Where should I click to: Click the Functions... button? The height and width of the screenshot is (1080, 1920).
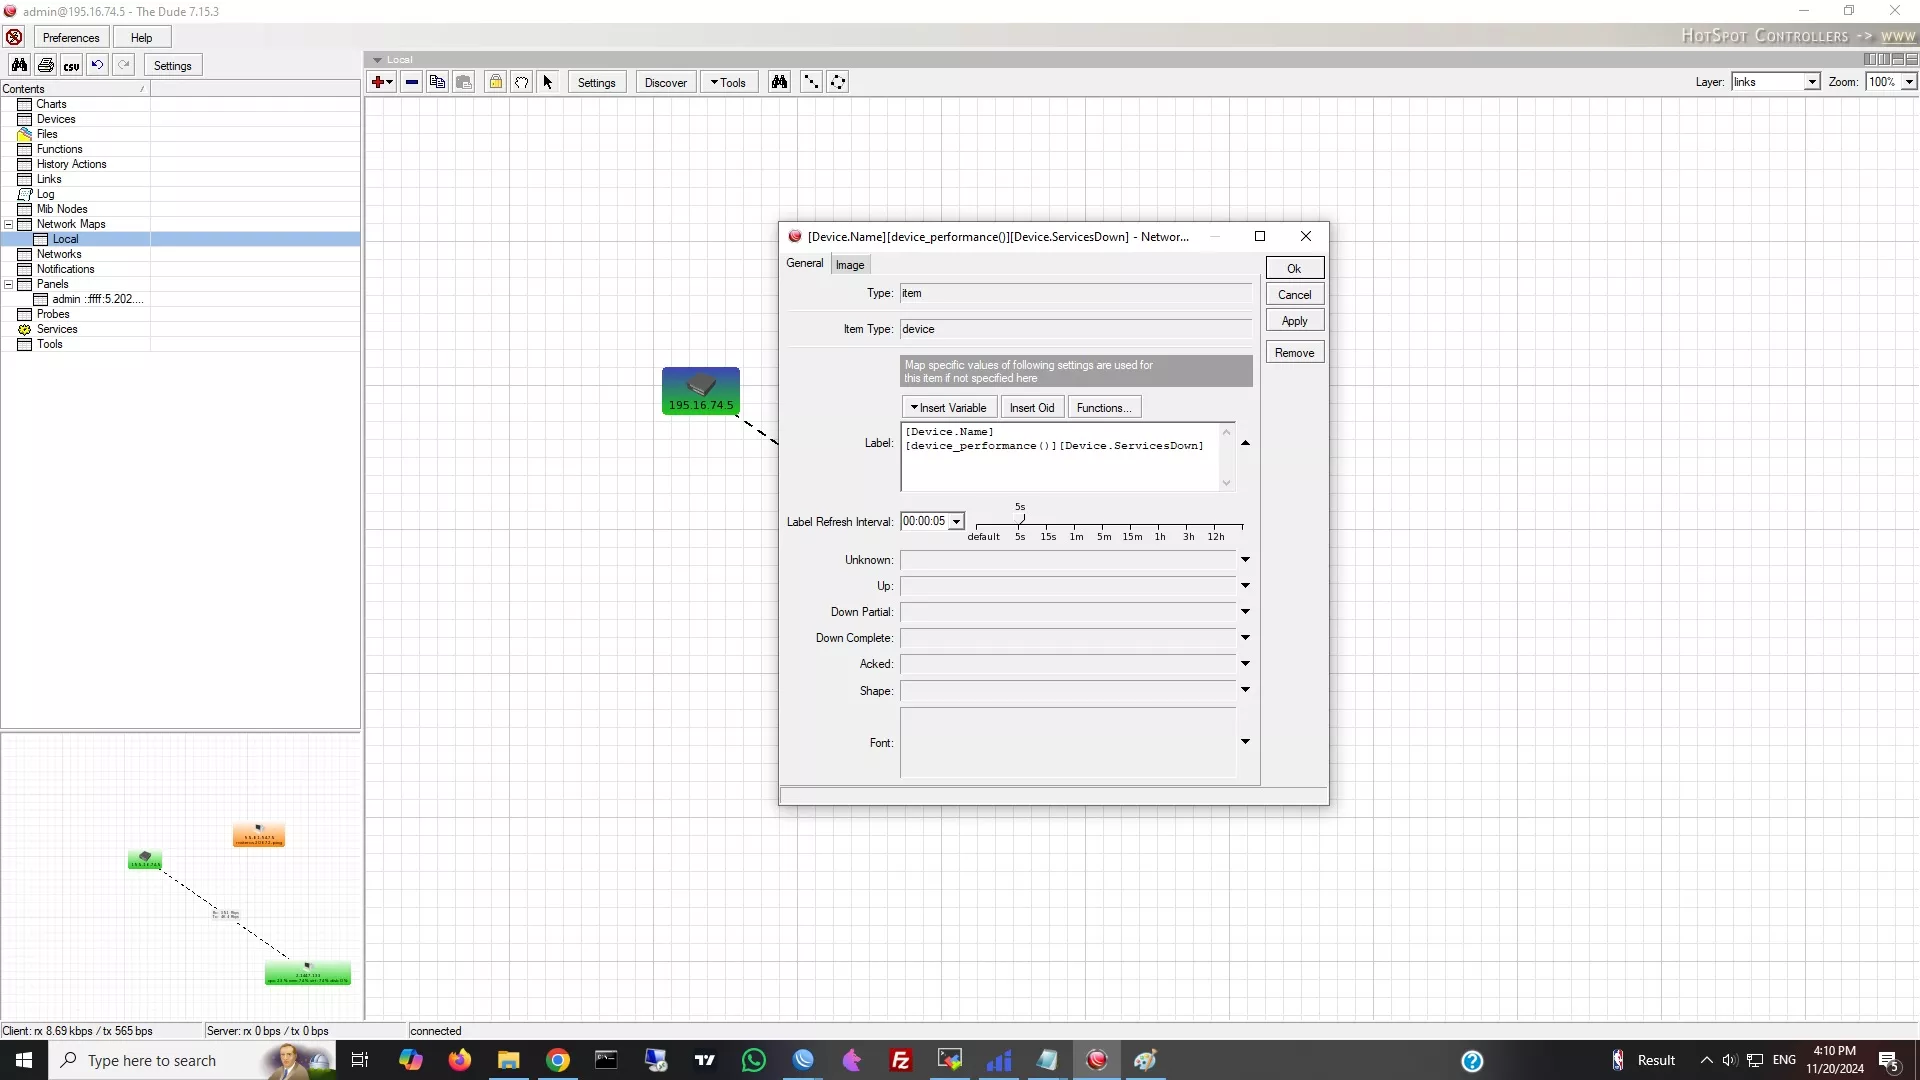(x=1104, y=407)
